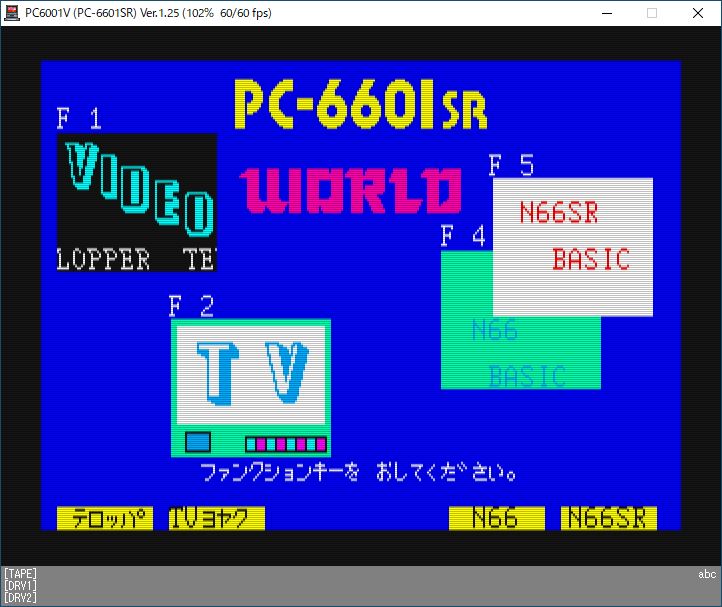
Task: Click the PC6001V app icon in title bar
Action: 12,13
